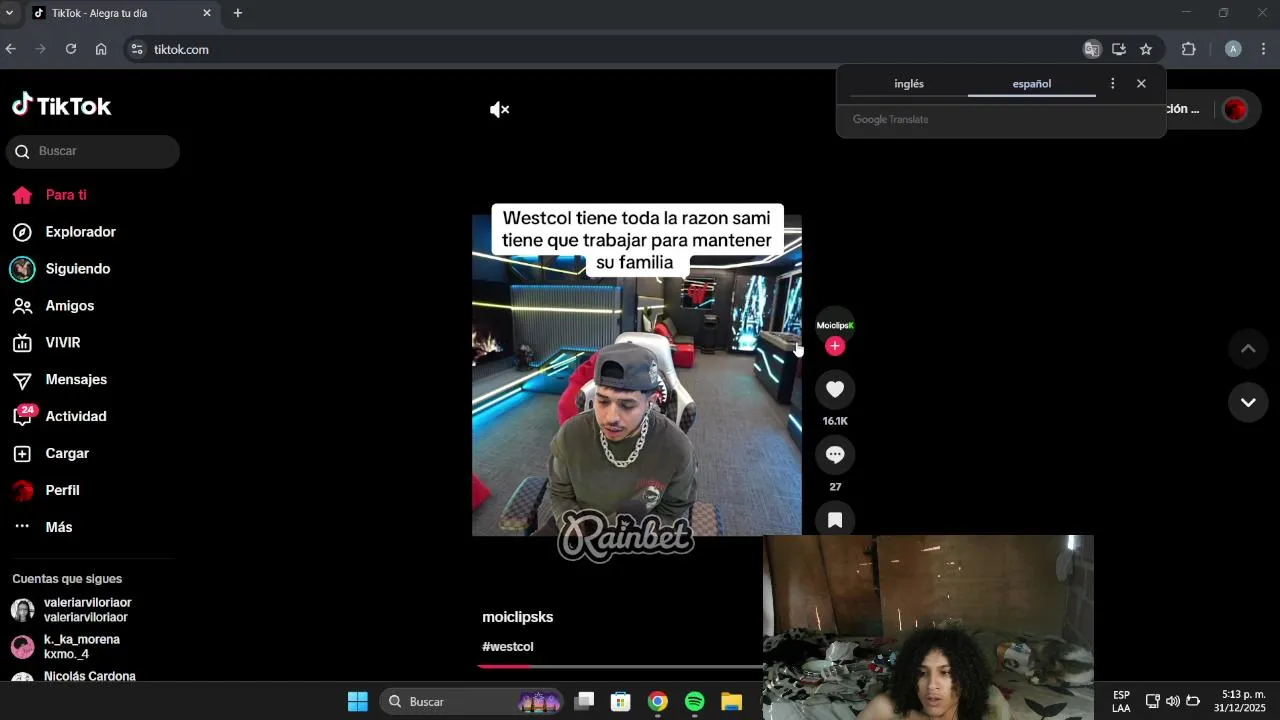Open Chrome tab search dropdown
This screenshot has height=720, width=1280.
click(9, 13)
